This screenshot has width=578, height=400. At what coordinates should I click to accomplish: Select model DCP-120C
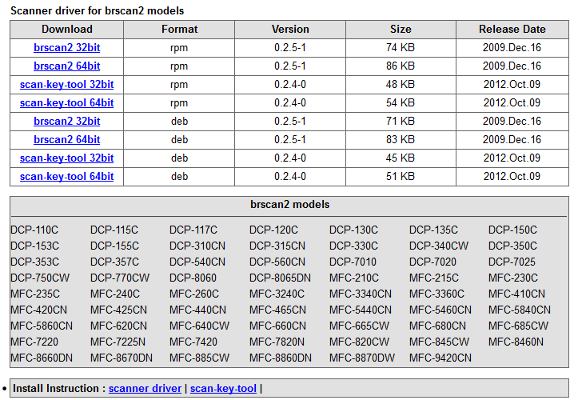(x=274, y=230)
